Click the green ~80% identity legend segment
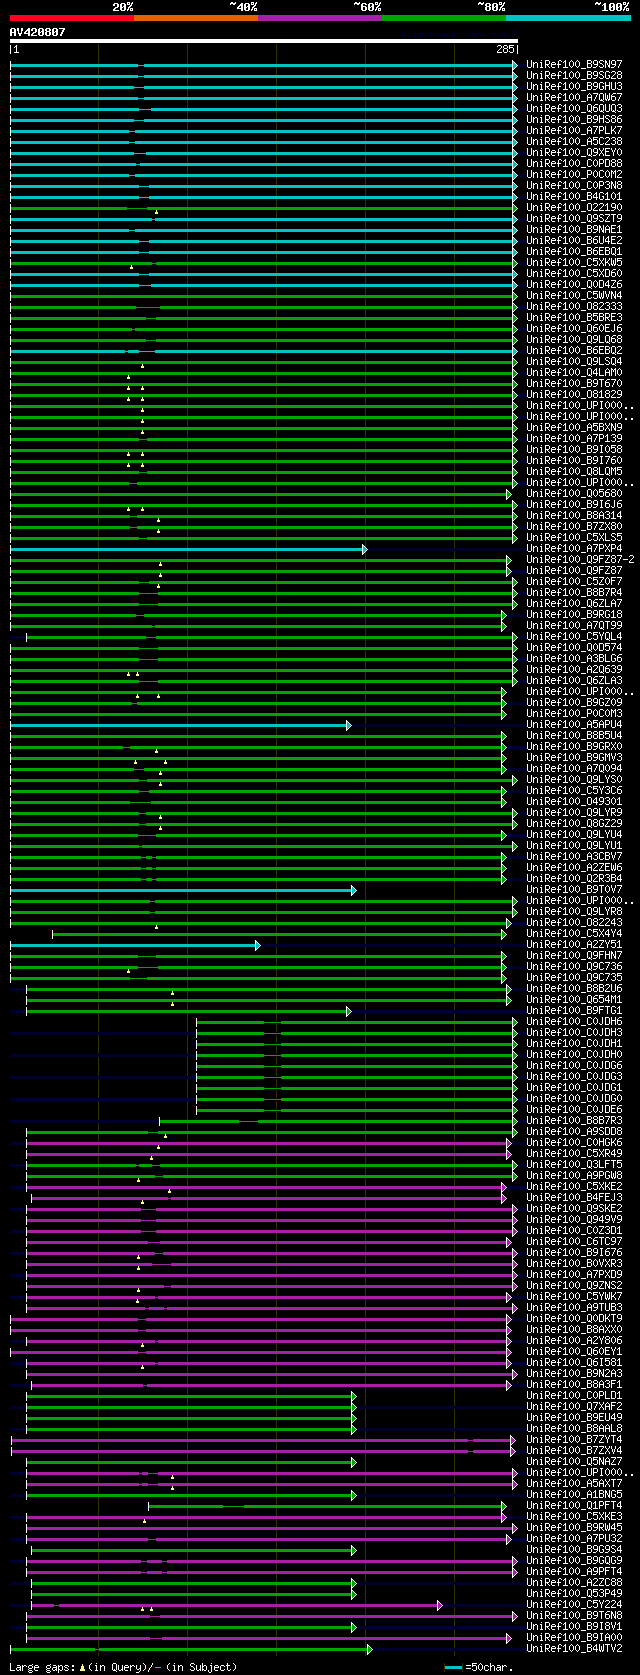Viewport: 640px width, 1675px height. tap(444, 17)
